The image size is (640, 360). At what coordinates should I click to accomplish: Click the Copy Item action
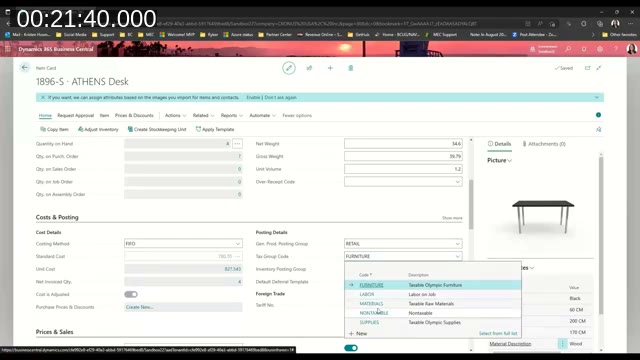pos(54,129)
